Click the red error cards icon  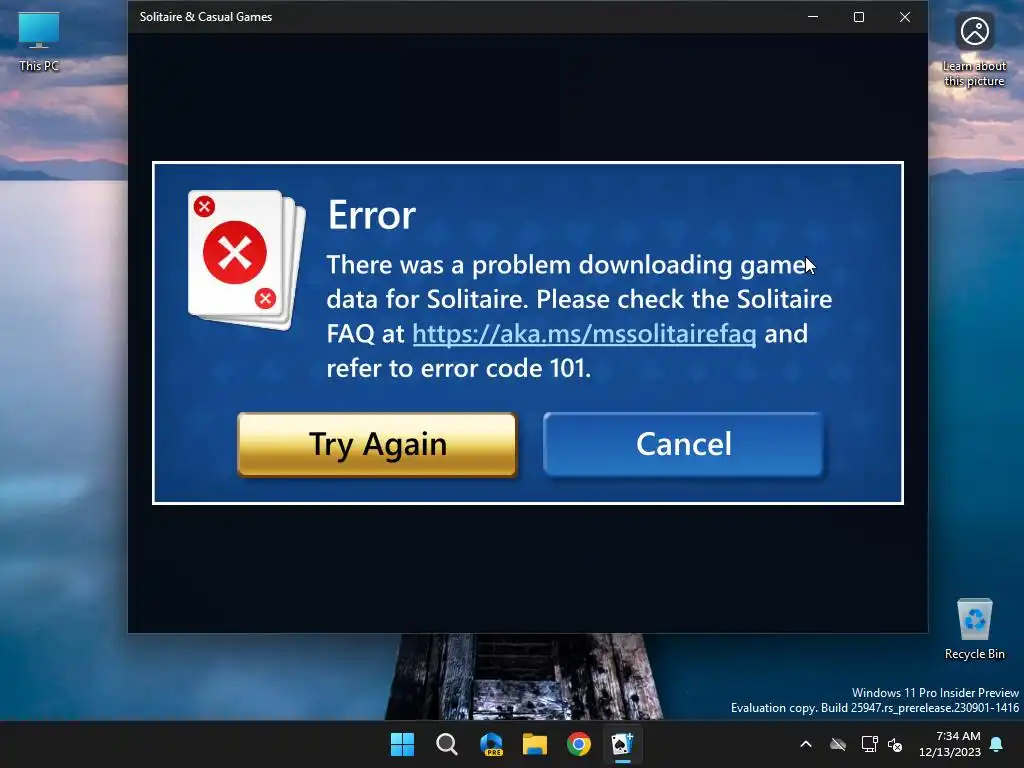[246, 259]
